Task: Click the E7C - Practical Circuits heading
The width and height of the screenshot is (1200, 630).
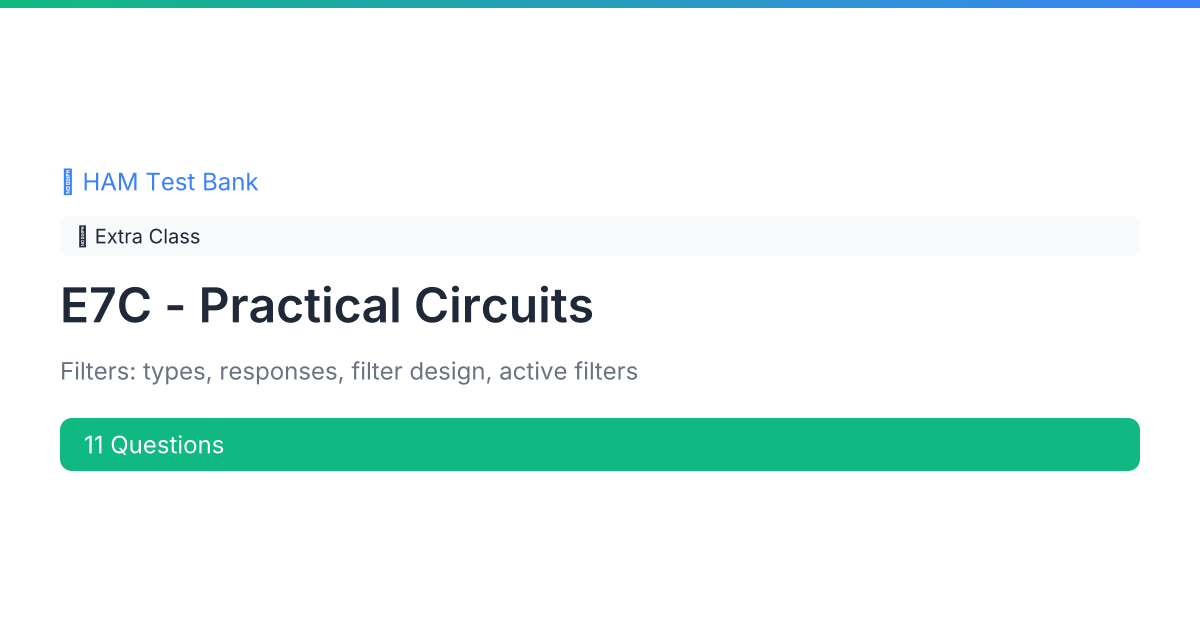Action: [327, 306]
